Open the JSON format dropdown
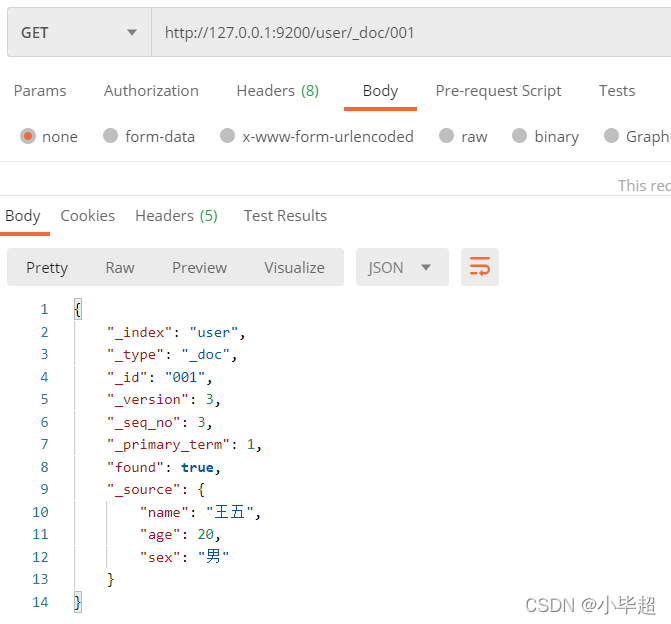This screenshot has width=671, height=624. [x=402, y=267]
